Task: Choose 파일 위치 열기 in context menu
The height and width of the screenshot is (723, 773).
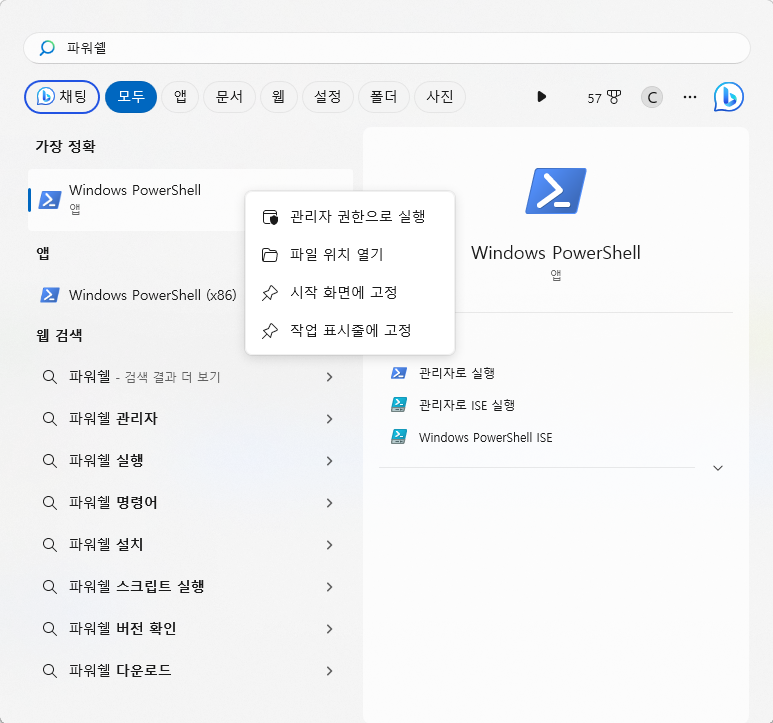Action: click(x=350, y=254)
